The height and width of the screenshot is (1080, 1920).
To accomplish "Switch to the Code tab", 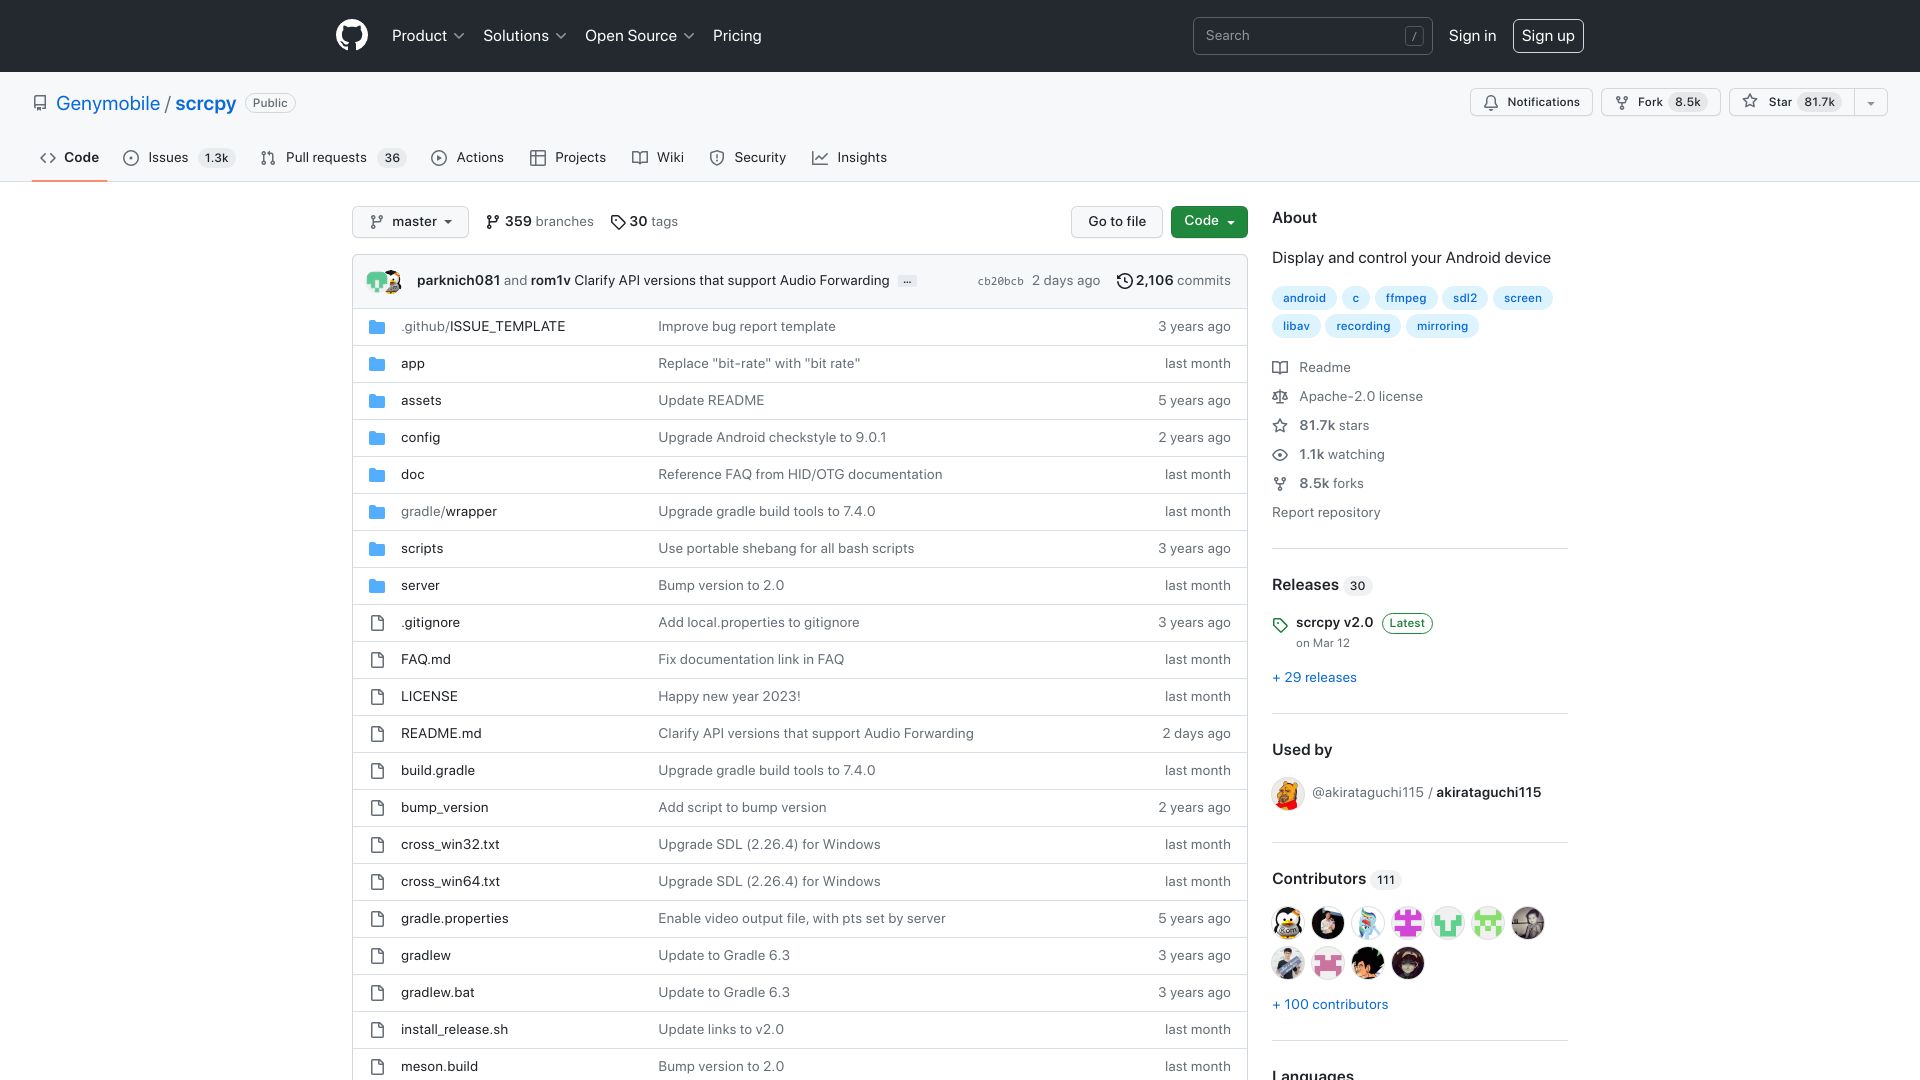I will (69, 158).
